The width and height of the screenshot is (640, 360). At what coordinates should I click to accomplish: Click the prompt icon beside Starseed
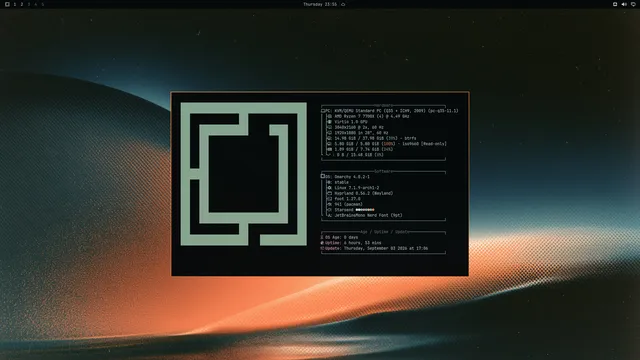point(330,210)
